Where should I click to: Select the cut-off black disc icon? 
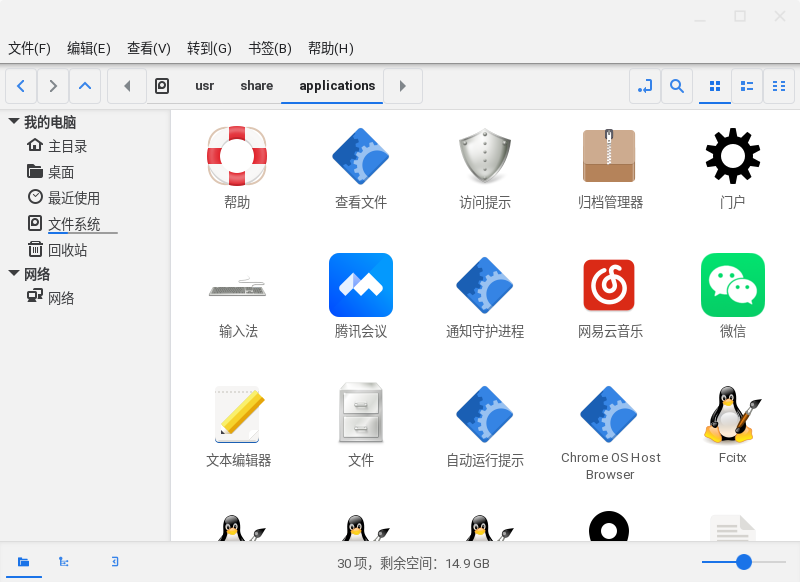pos(609,526)
